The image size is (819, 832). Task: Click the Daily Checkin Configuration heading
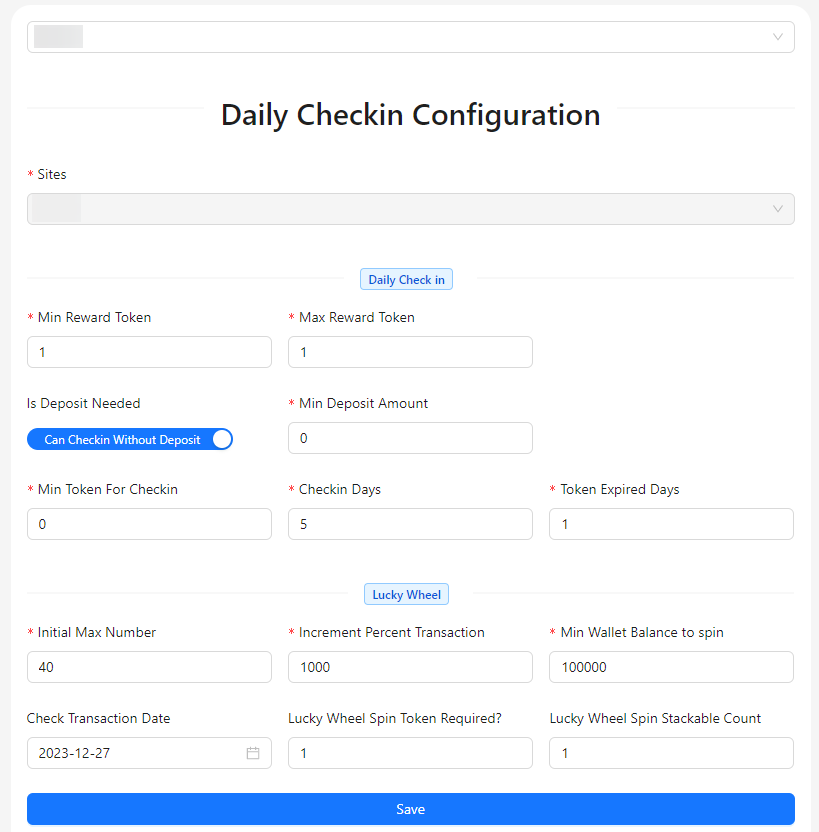pyautogui.click(x=410, y=114)
